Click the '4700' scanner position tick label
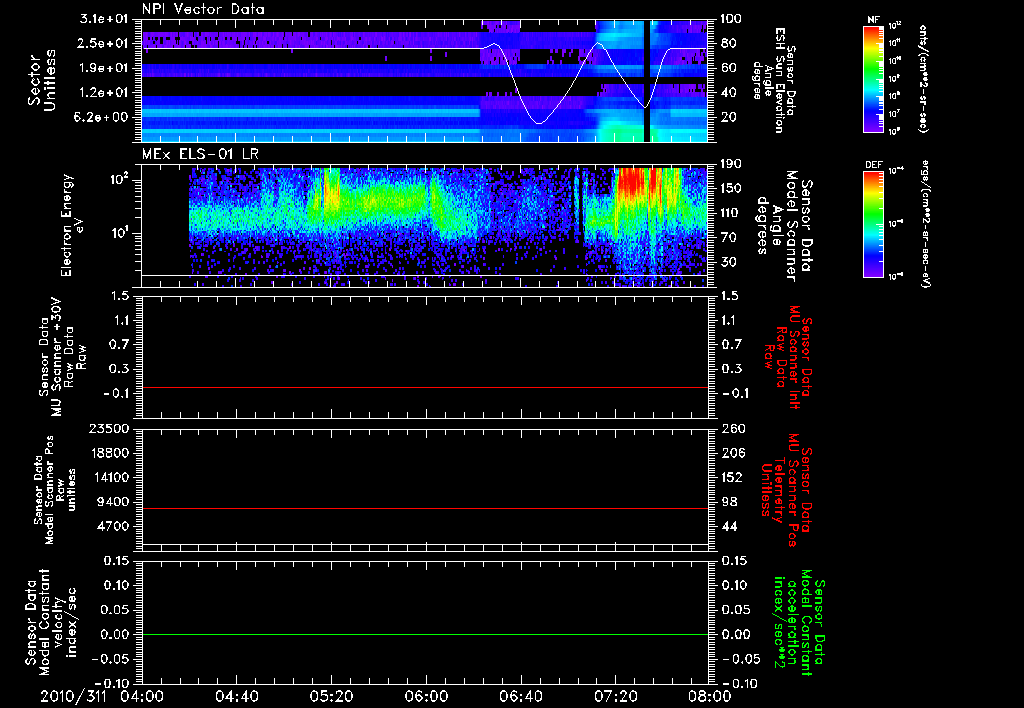The image size is (1024, 708). coord(114,526)
